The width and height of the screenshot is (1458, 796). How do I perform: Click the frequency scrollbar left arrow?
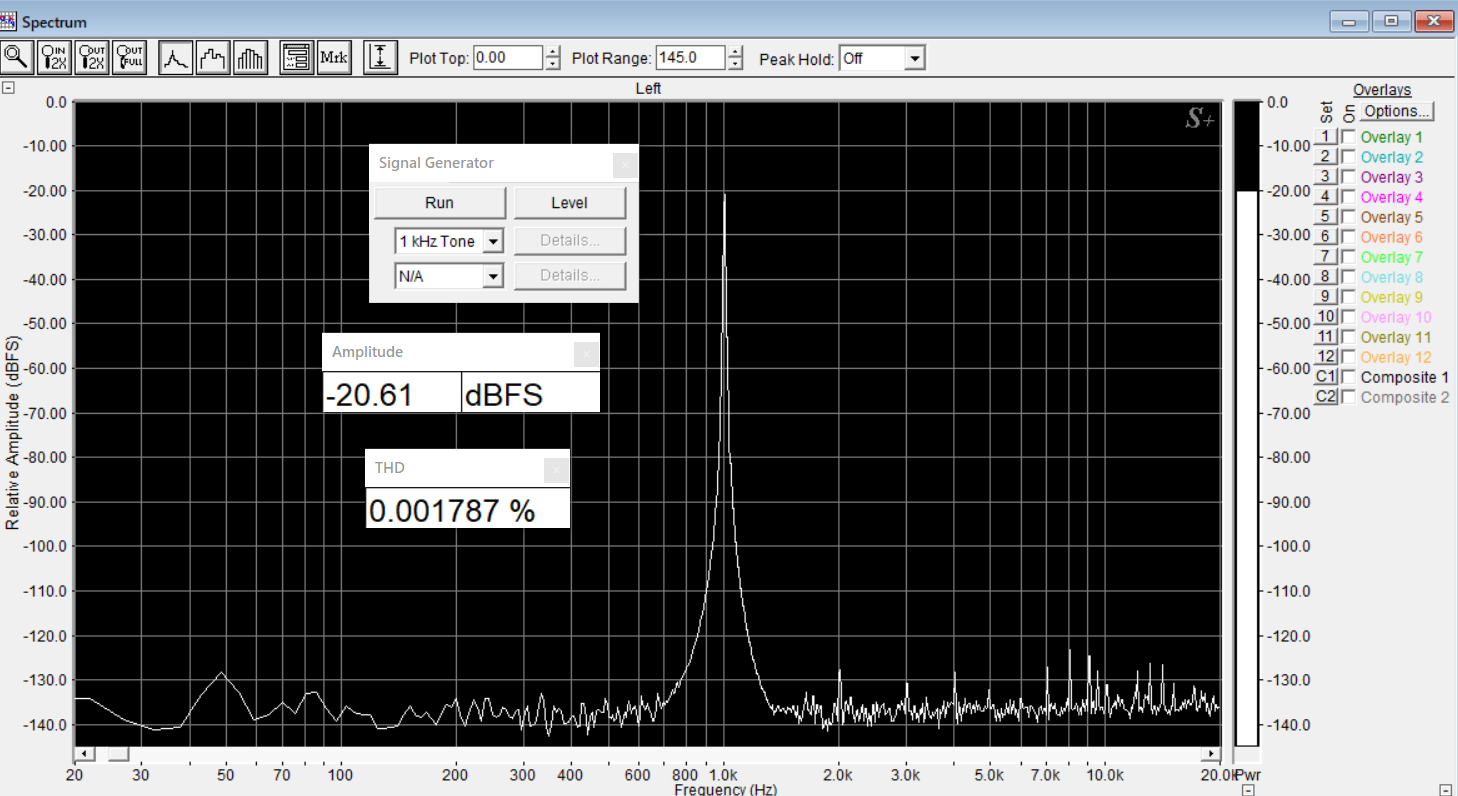84,754
